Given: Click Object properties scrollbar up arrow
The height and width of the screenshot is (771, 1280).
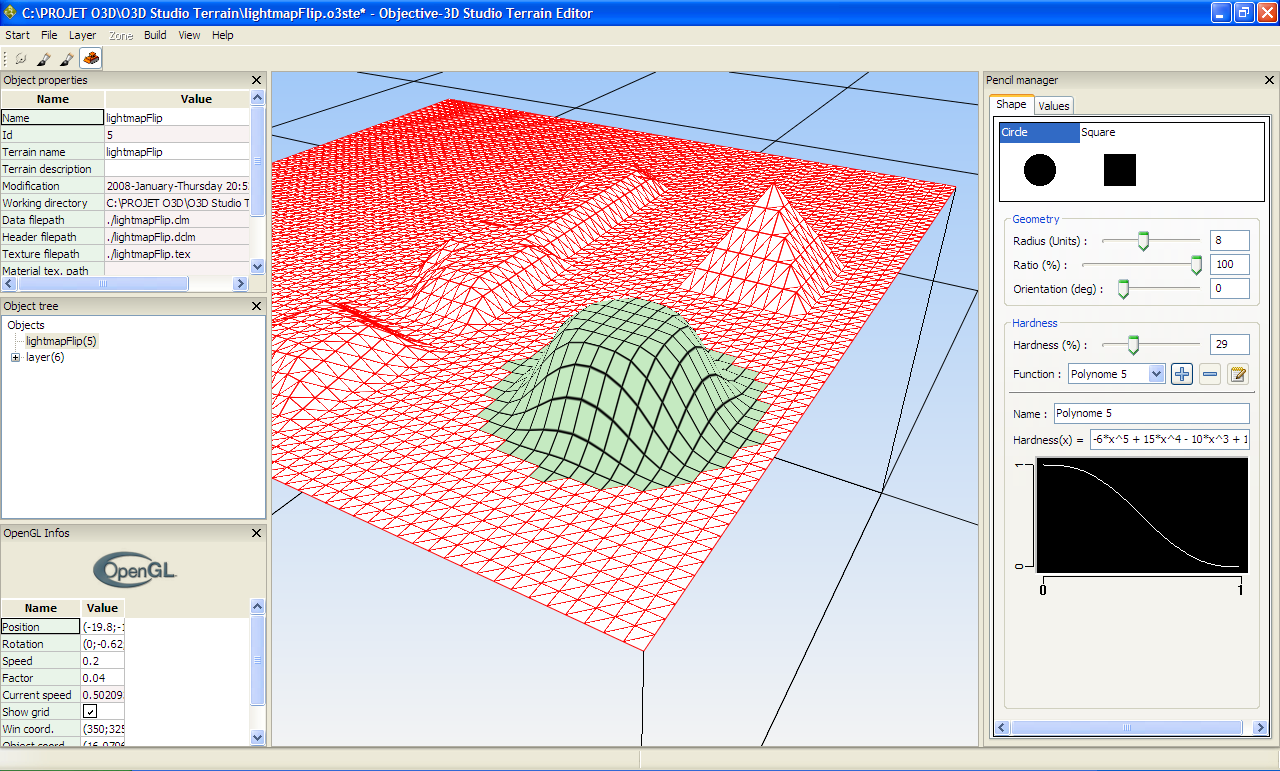Looking at the screenshot, I should click(257, 98).
